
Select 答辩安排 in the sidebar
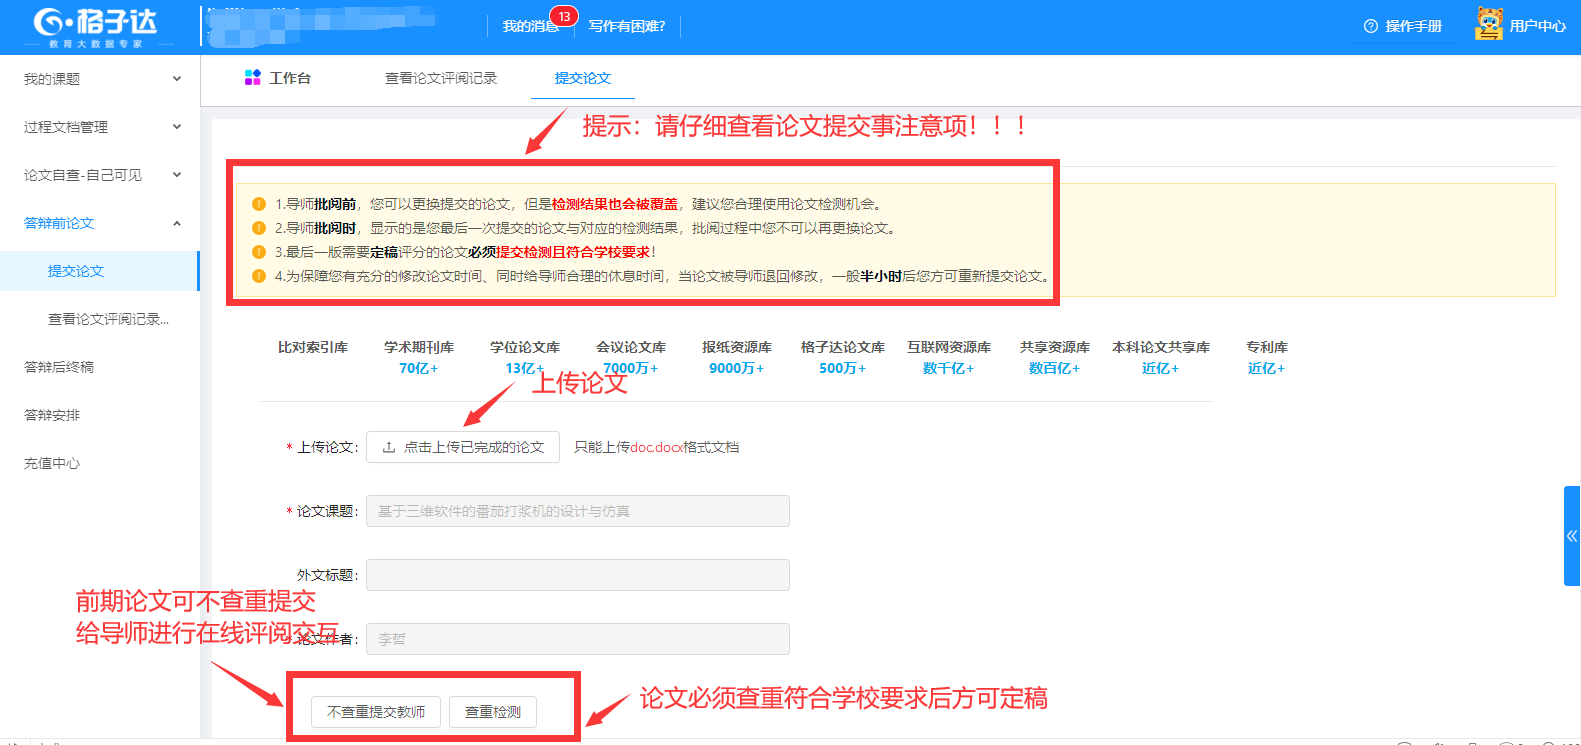(52, 415)
